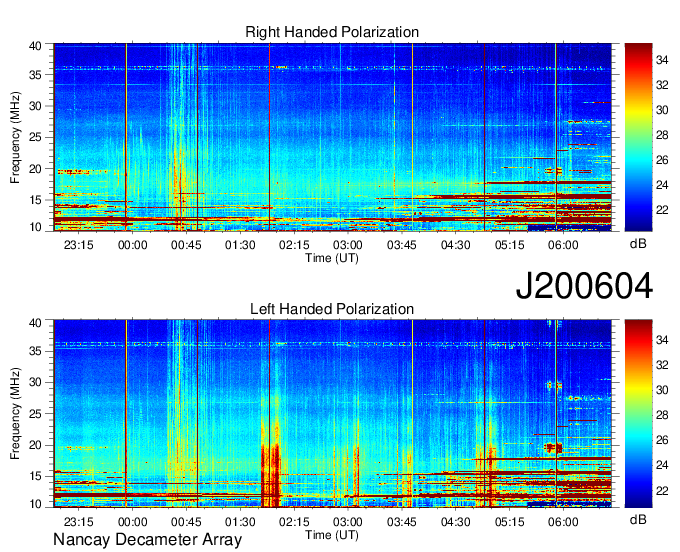Click the '40' frequency tick of upper plot
680x552 pixels.
[x=35, y=46]
